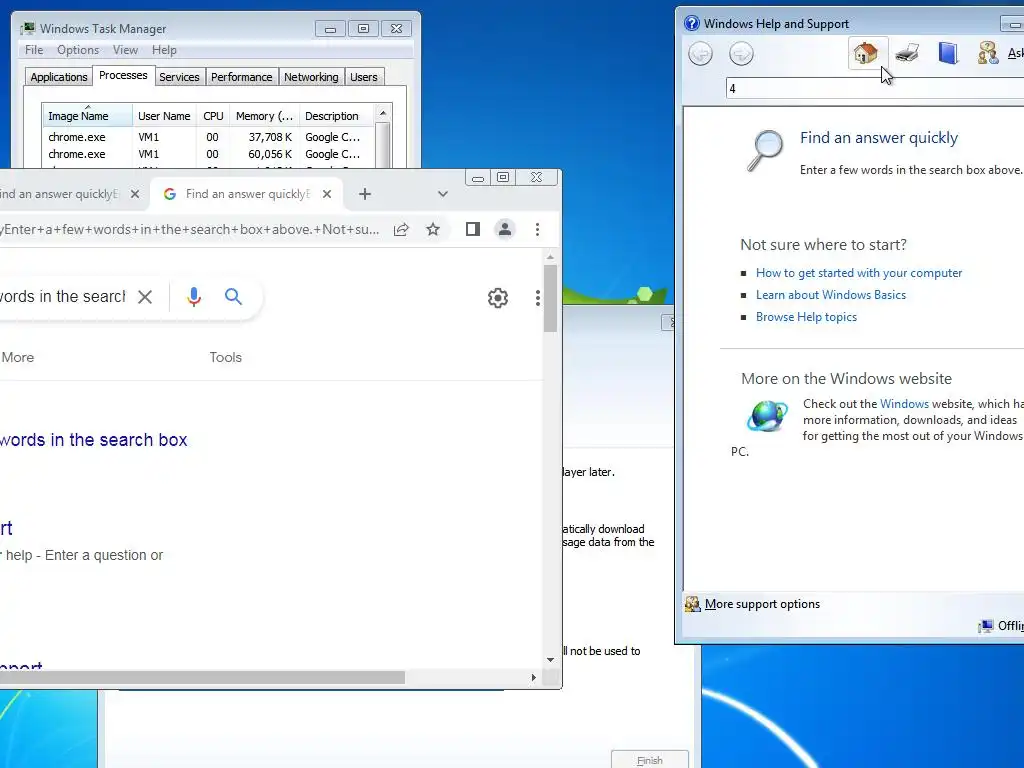Bookmark this page with the star icon
This screenshot has width=1024, height=768.
433,229
